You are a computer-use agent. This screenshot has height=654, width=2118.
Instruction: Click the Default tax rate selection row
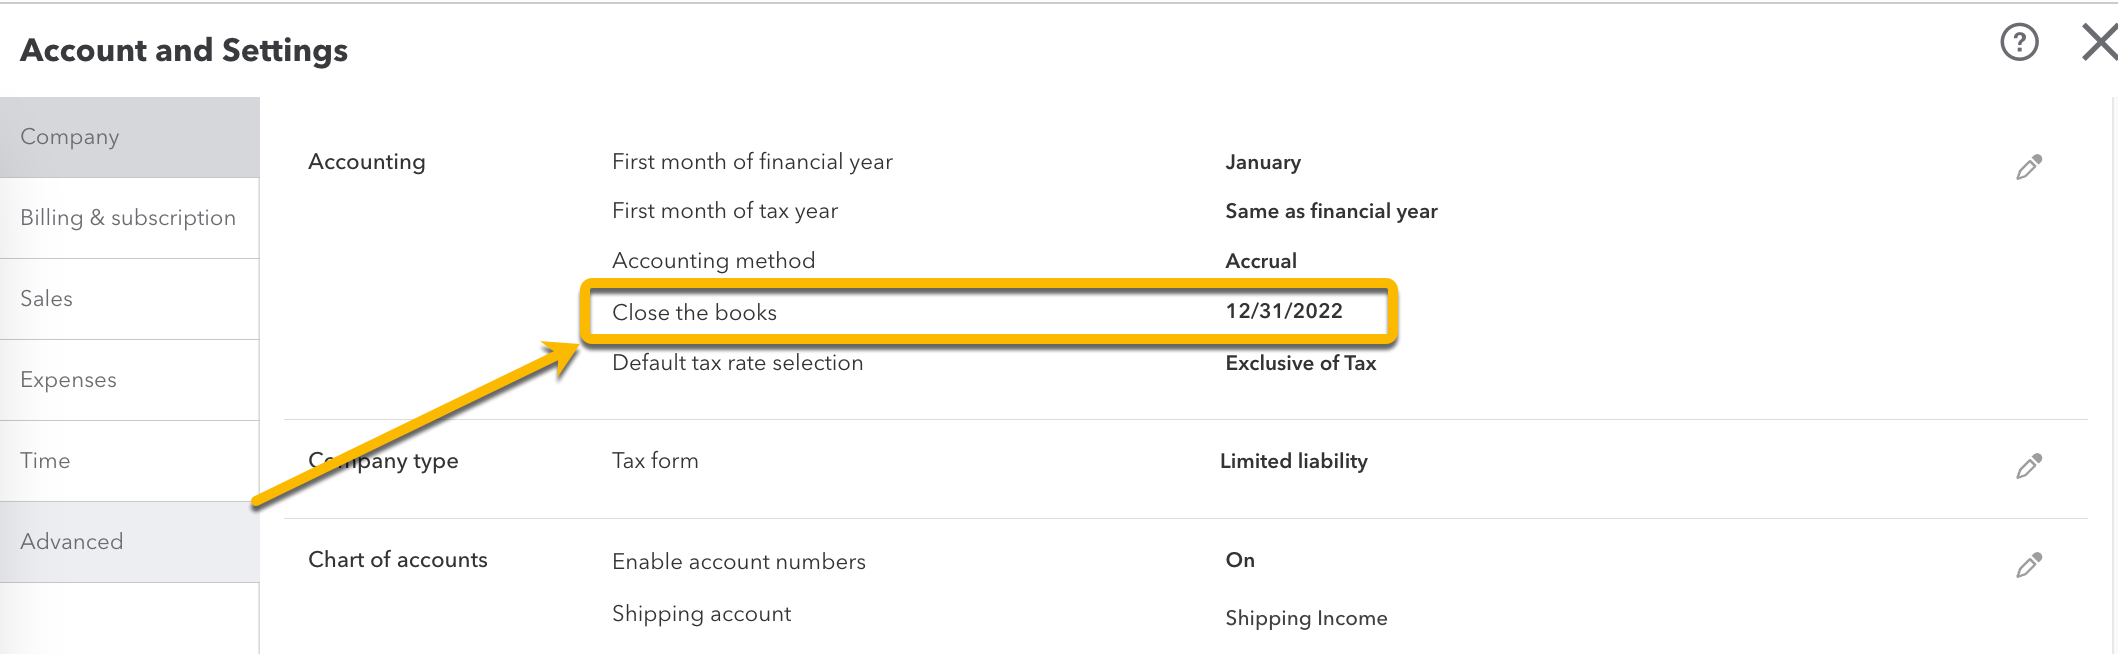[737, 363]
